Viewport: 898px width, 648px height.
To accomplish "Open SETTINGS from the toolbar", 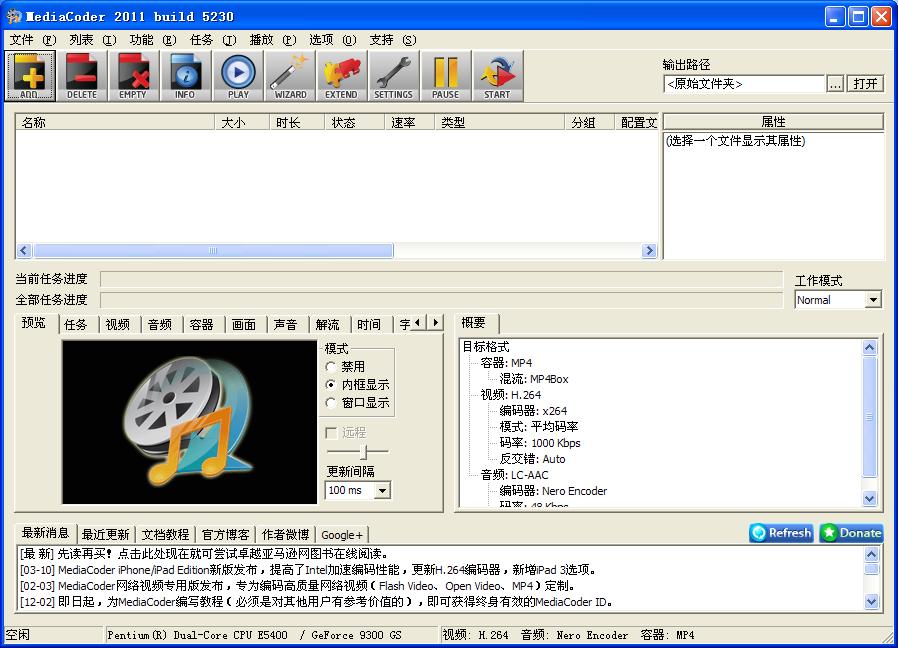I will tap(393, 75).
